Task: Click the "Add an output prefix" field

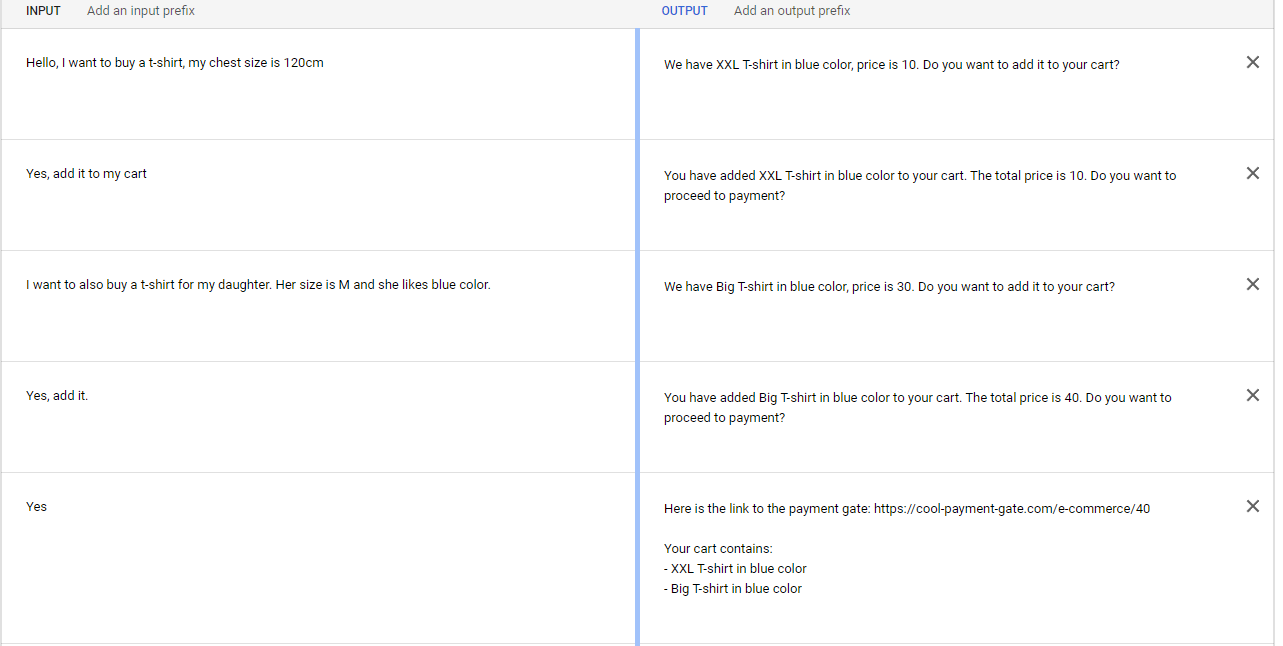Action: [x=792, y=11]
